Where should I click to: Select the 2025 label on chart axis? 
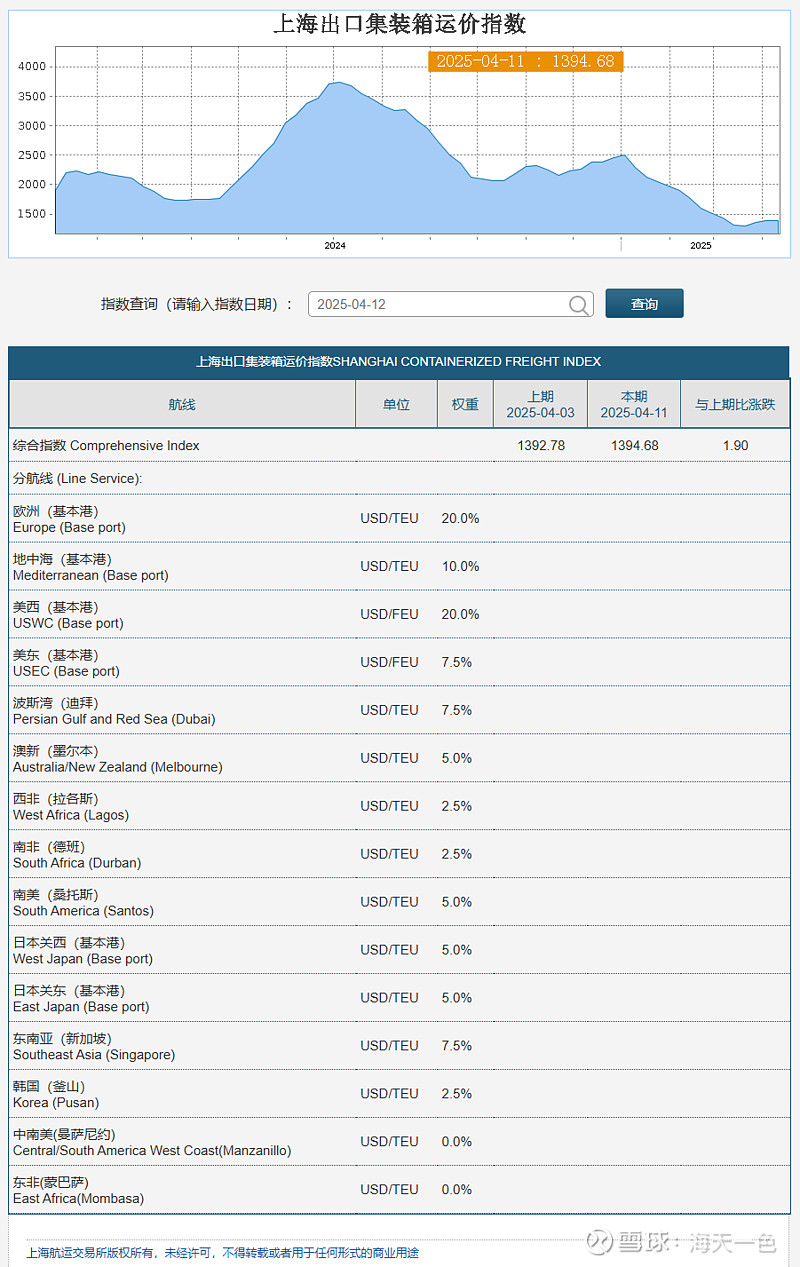pos(700,245)
